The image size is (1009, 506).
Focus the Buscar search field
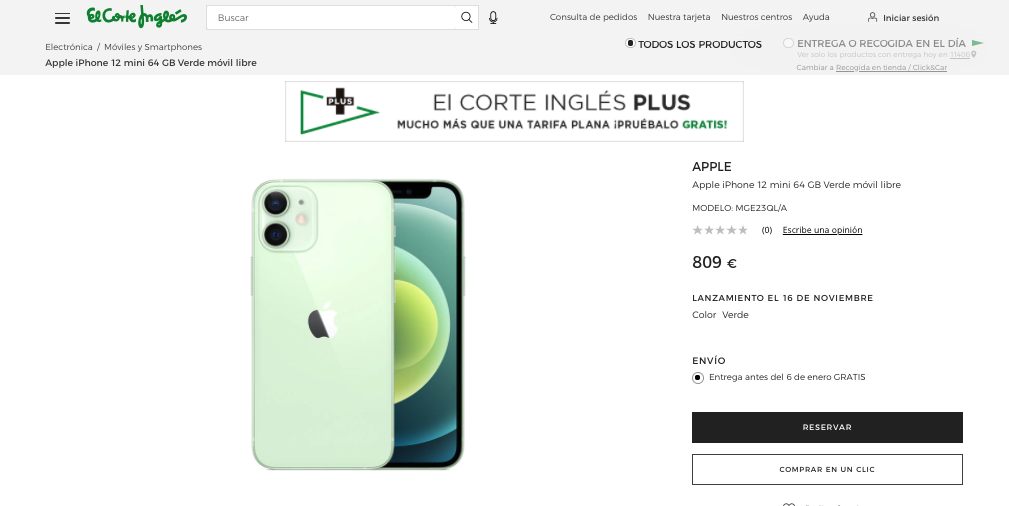(x=333, y=17)
